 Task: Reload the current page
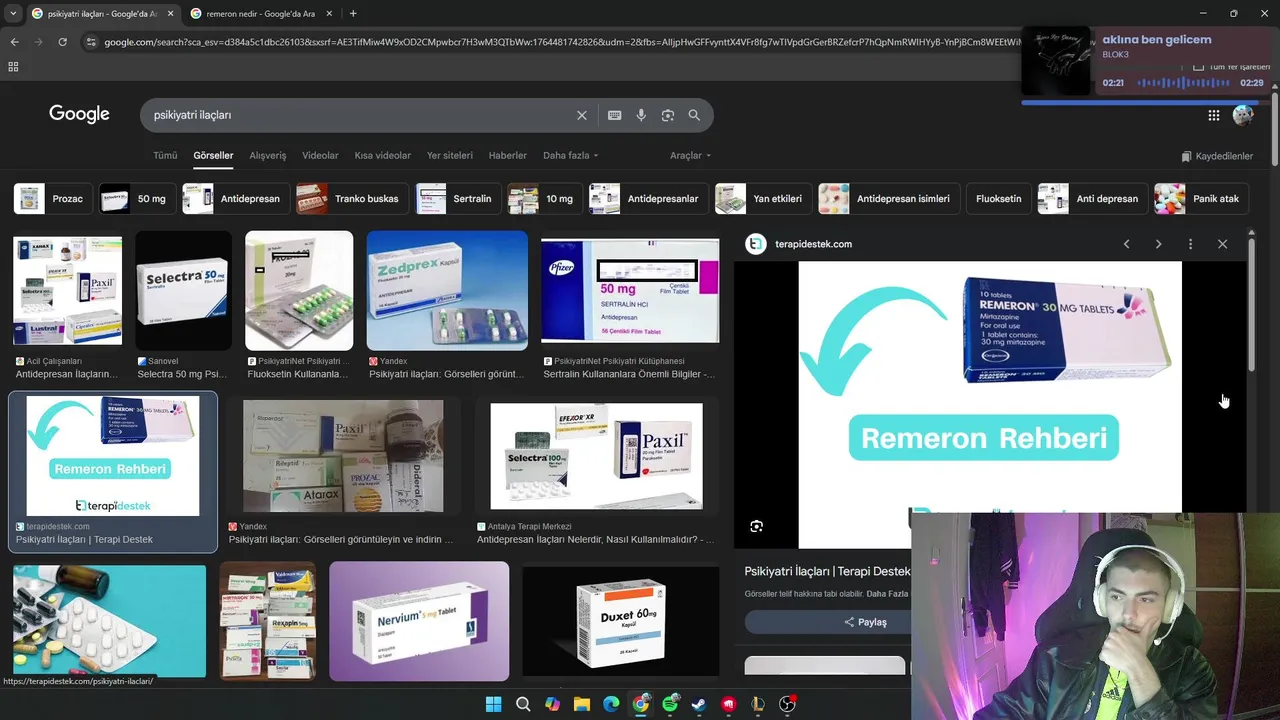pos(62,42)
